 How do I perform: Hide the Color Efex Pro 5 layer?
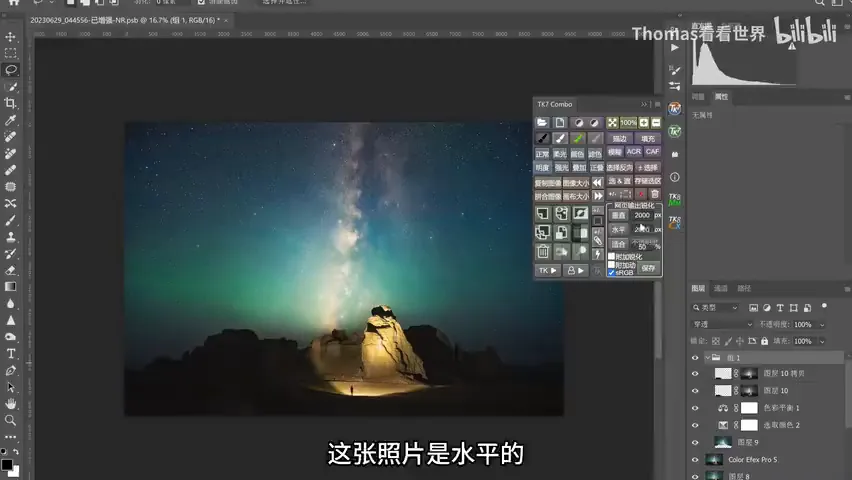point(695,460)
